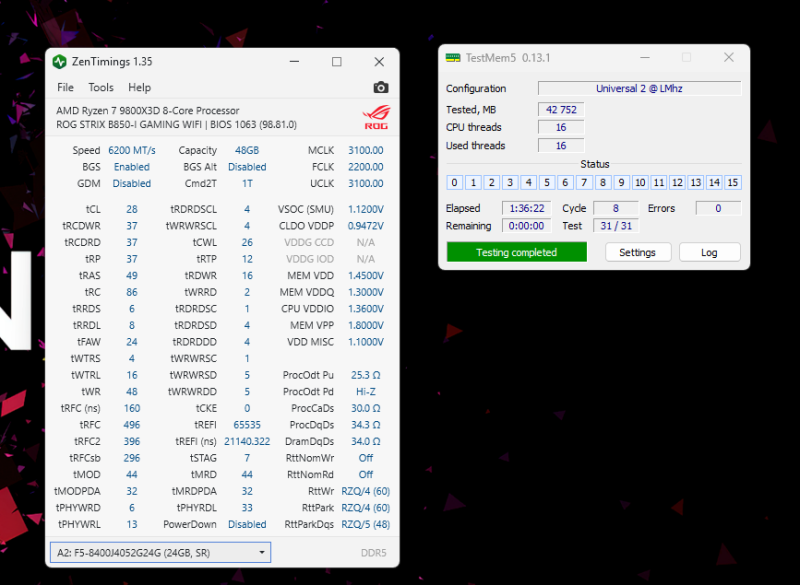This screenshot has height=585, width=800.
Task: Click thread status box 8
Action: [x=603, y=183]
